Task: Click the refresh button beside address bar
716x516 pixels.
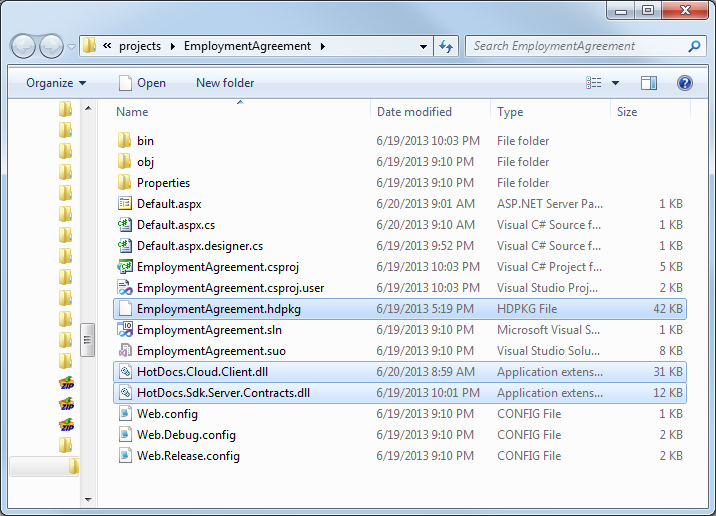Action: [446, 46]
